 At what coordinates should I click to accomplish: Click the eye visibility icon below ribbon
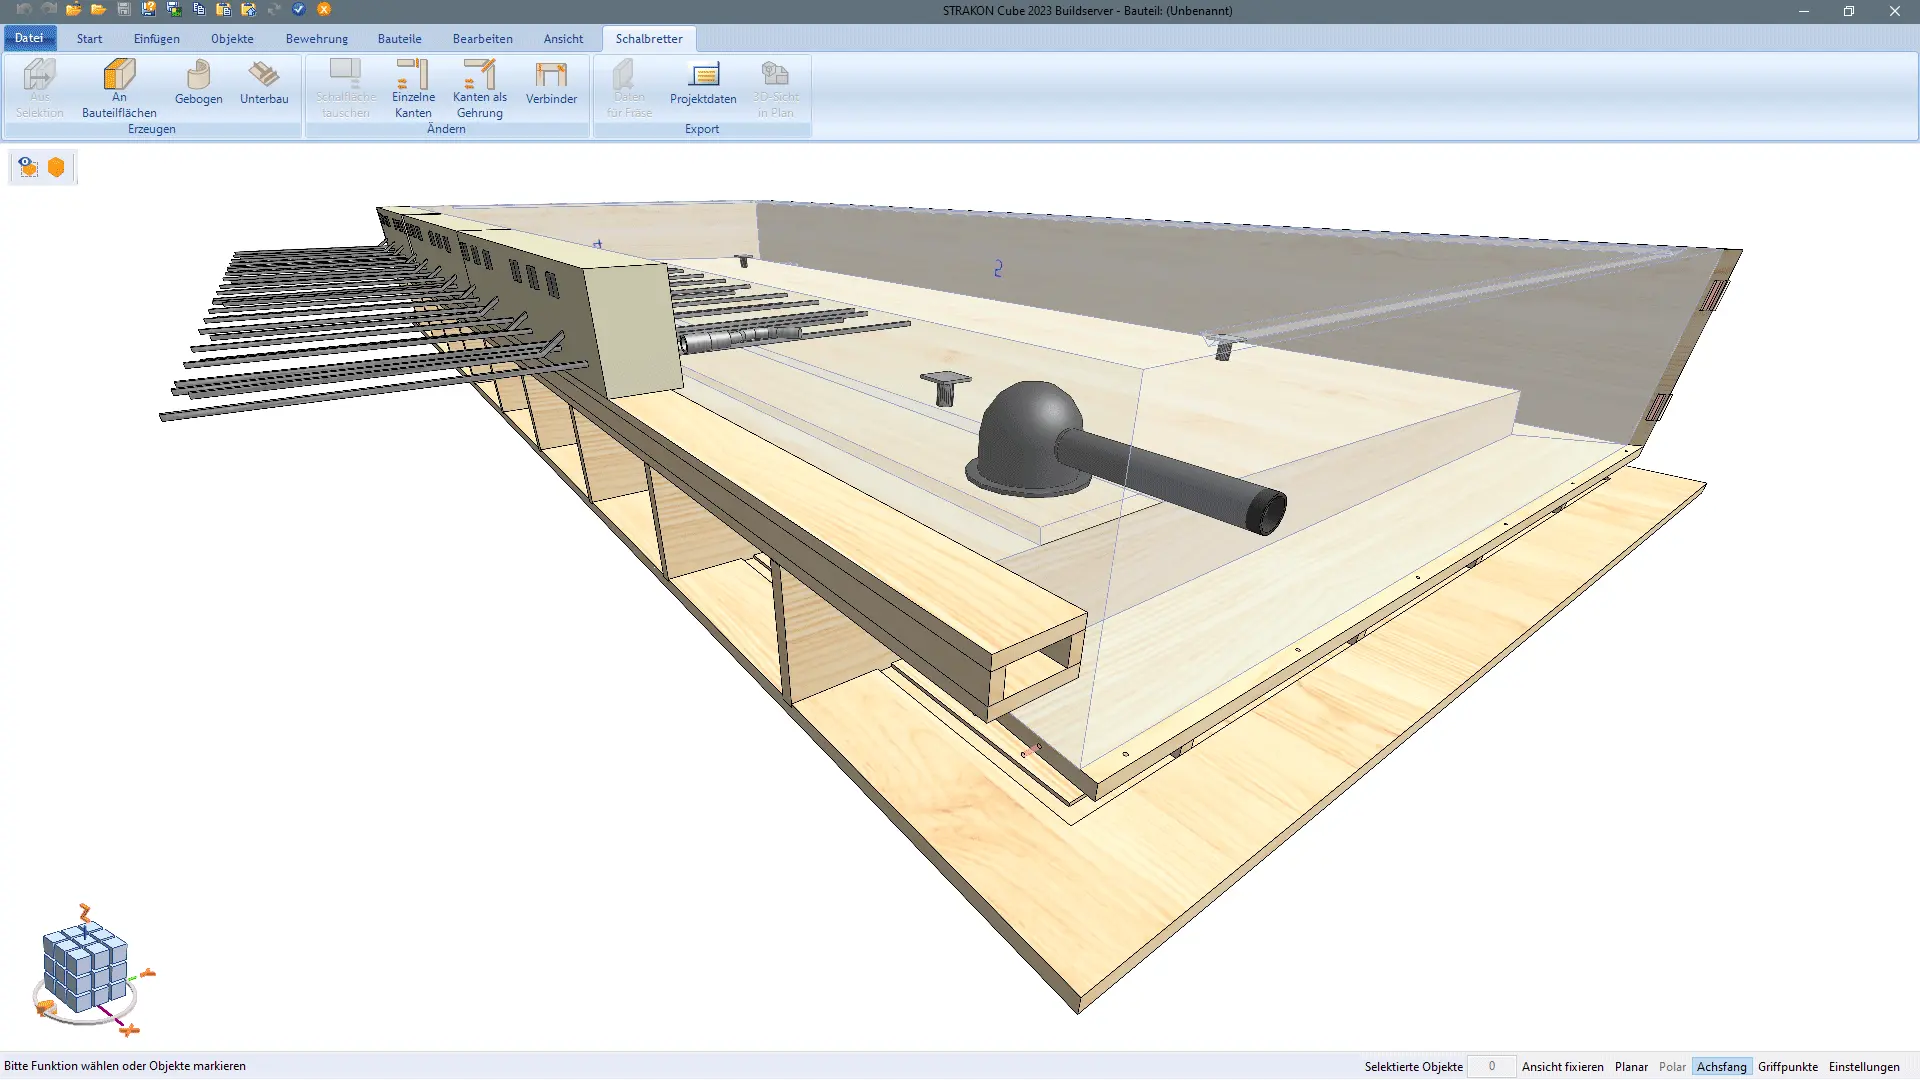[x=28, y=168]
